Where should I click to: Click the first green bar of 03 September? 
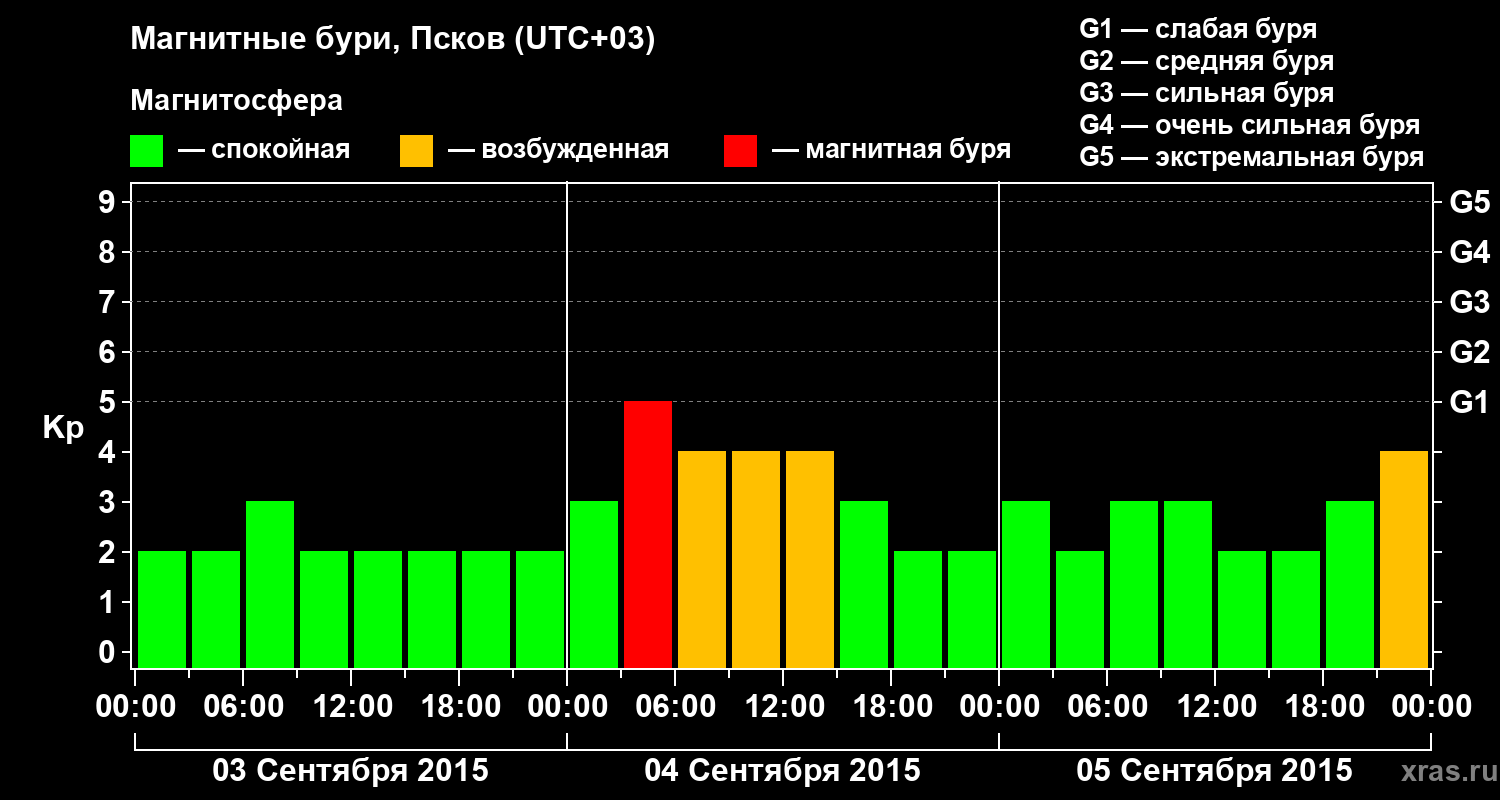coord(162,609)
